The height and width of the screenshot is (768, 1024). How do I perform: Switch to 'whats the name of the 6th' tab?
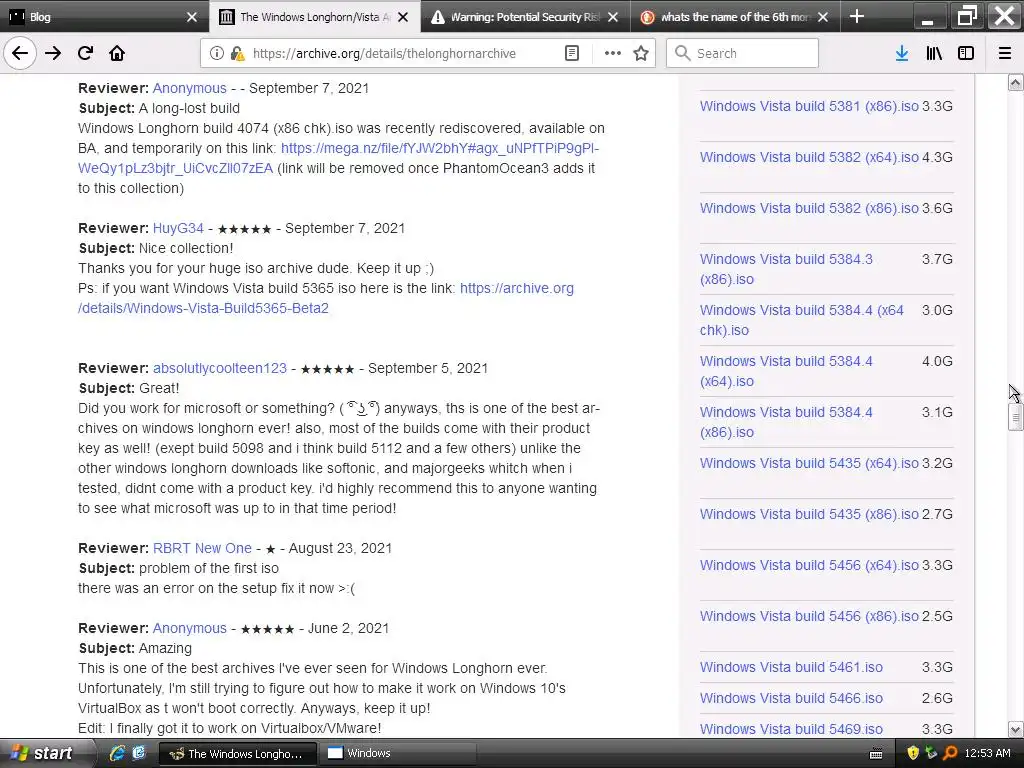pyautogui.click(x=736, y=17)
